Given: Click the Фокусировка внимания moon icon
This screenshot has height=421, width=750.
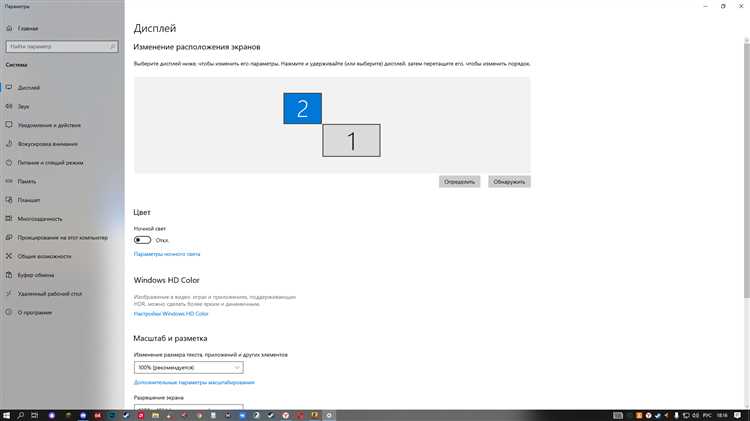Looking at the screenshot, I should pos(9,144).
